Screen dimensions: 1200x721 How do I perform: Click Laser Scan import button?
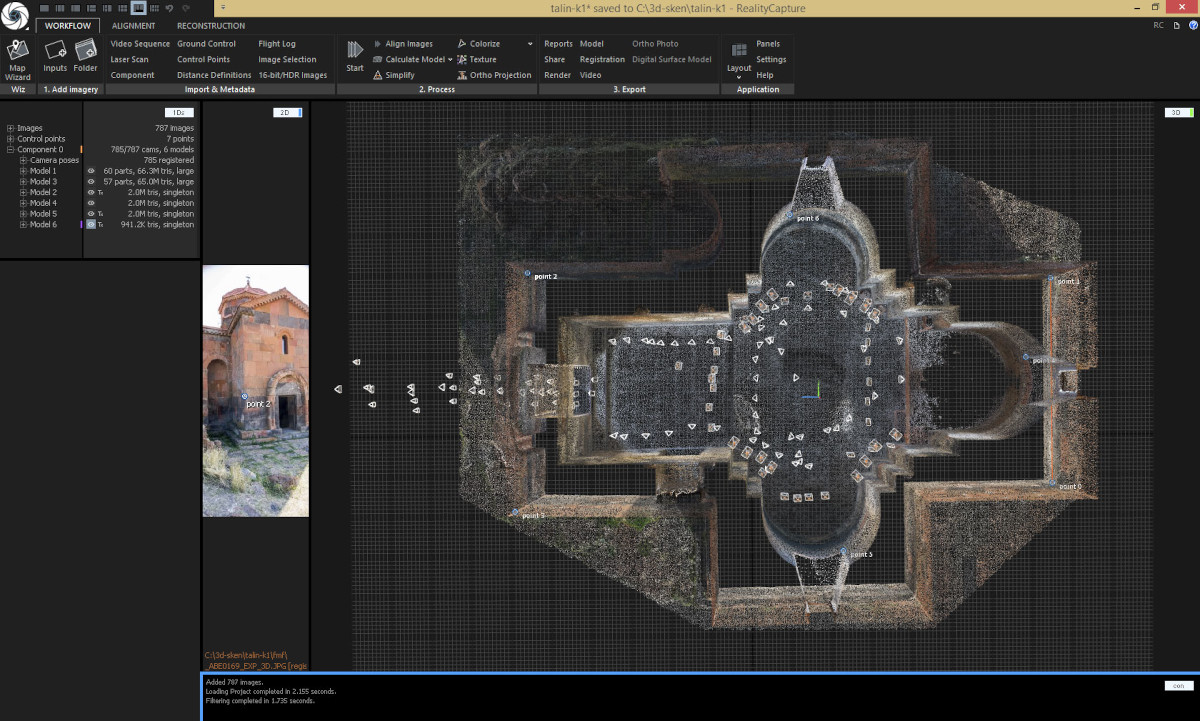(130, 59)
